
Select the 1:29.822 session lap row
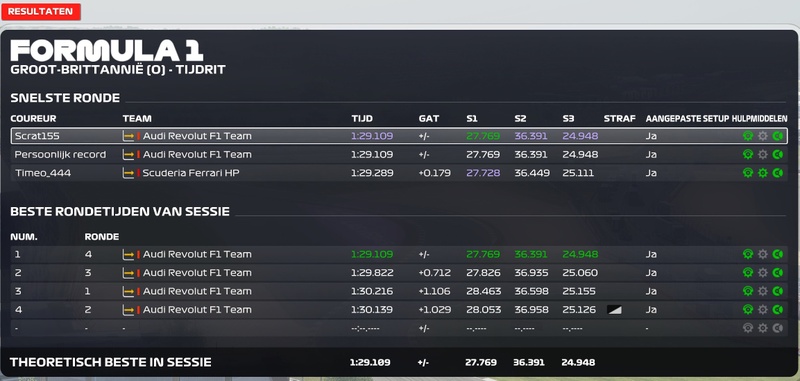(399, 273)
